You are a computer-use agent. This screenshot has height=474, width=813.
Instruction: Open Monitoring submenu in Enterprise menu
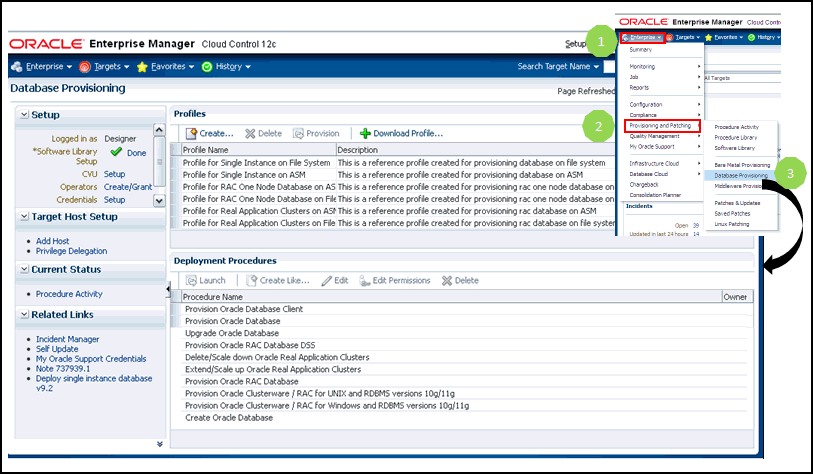click(x=664, y=66)
